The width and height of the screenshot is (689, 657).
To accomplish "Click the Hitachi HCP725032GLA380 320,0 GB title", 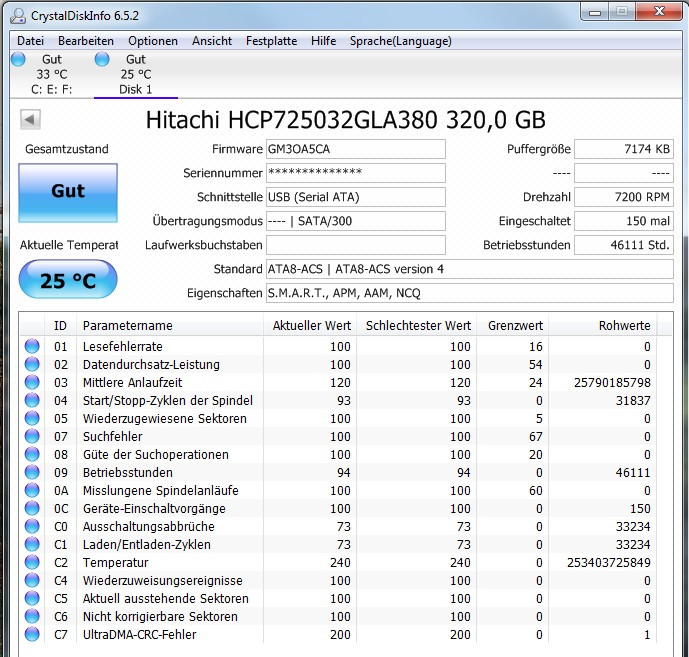I will pyautogui.click(x=345, y=120).
